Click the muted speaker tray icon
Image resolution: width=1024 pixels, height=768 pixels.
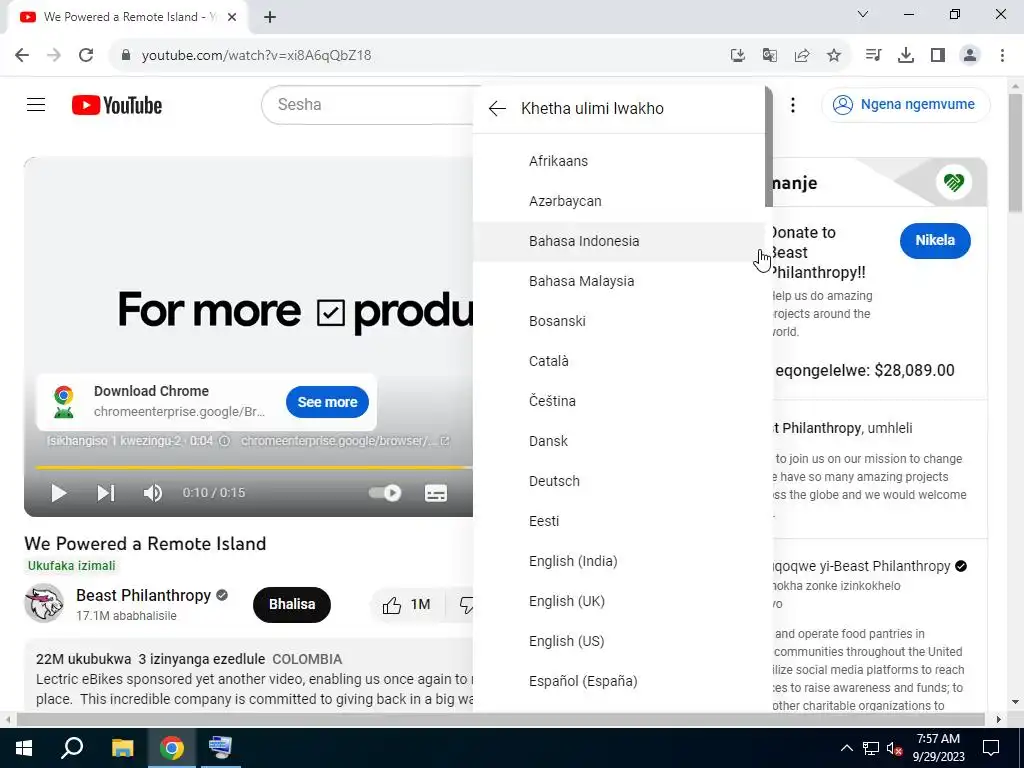click(895, 748)
